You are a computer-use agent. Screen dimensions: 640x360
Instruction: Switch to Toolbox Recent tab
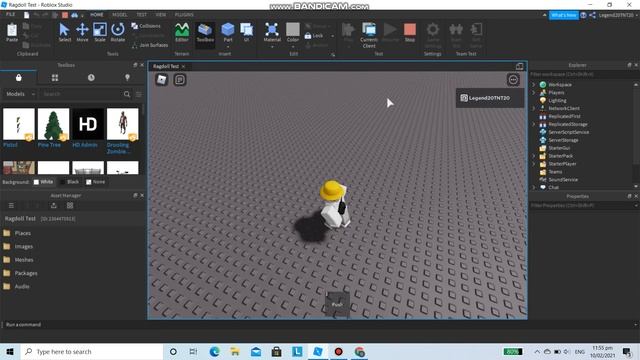[x=91, y=78]
